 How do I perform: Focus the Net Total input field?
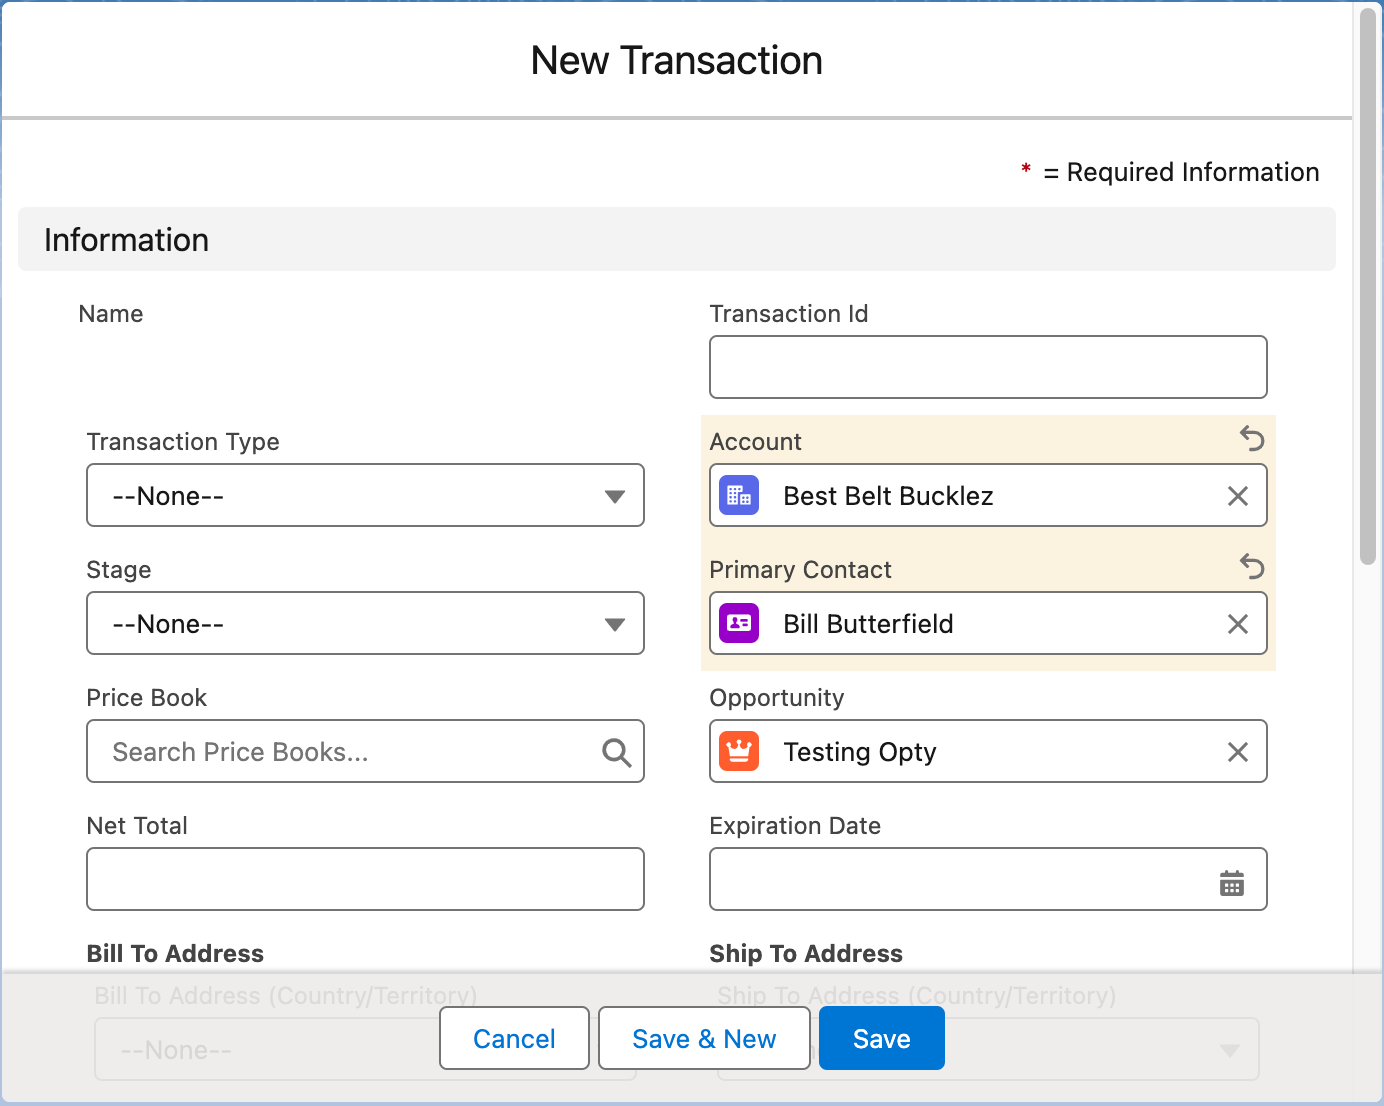click(365, 879)
